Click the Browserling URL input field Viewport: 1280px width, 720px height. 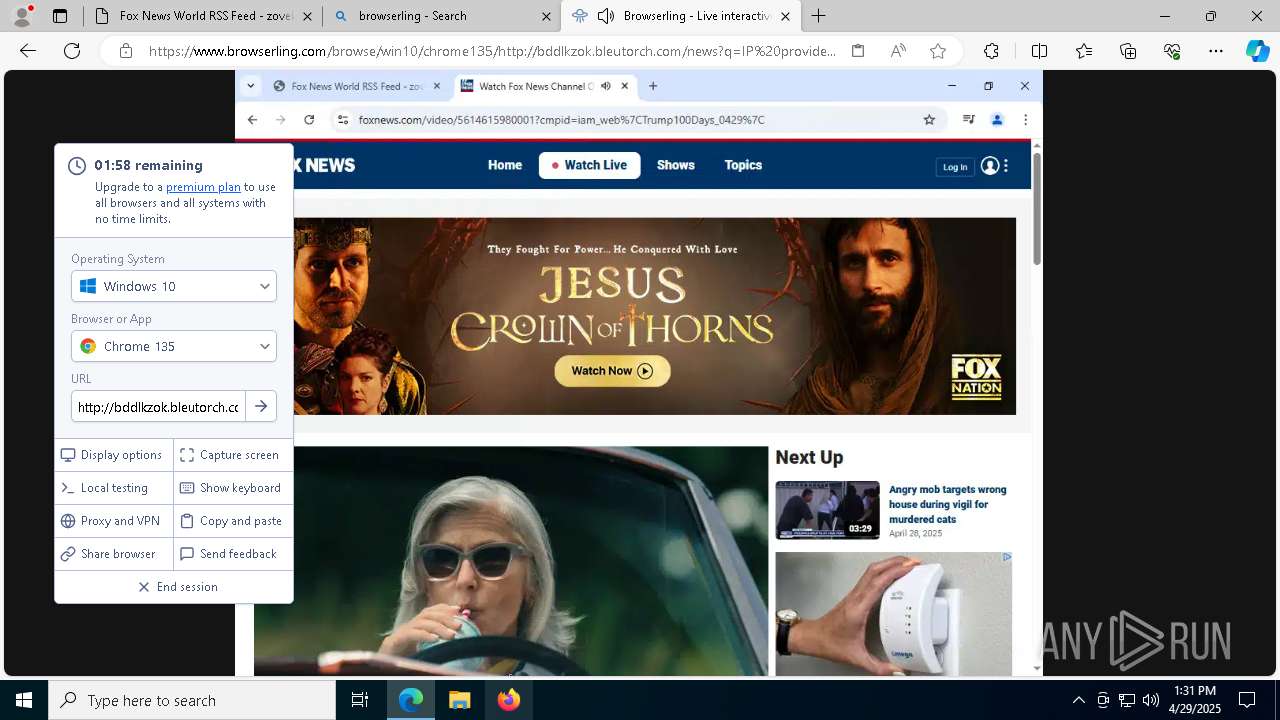(x=158, y=407)
